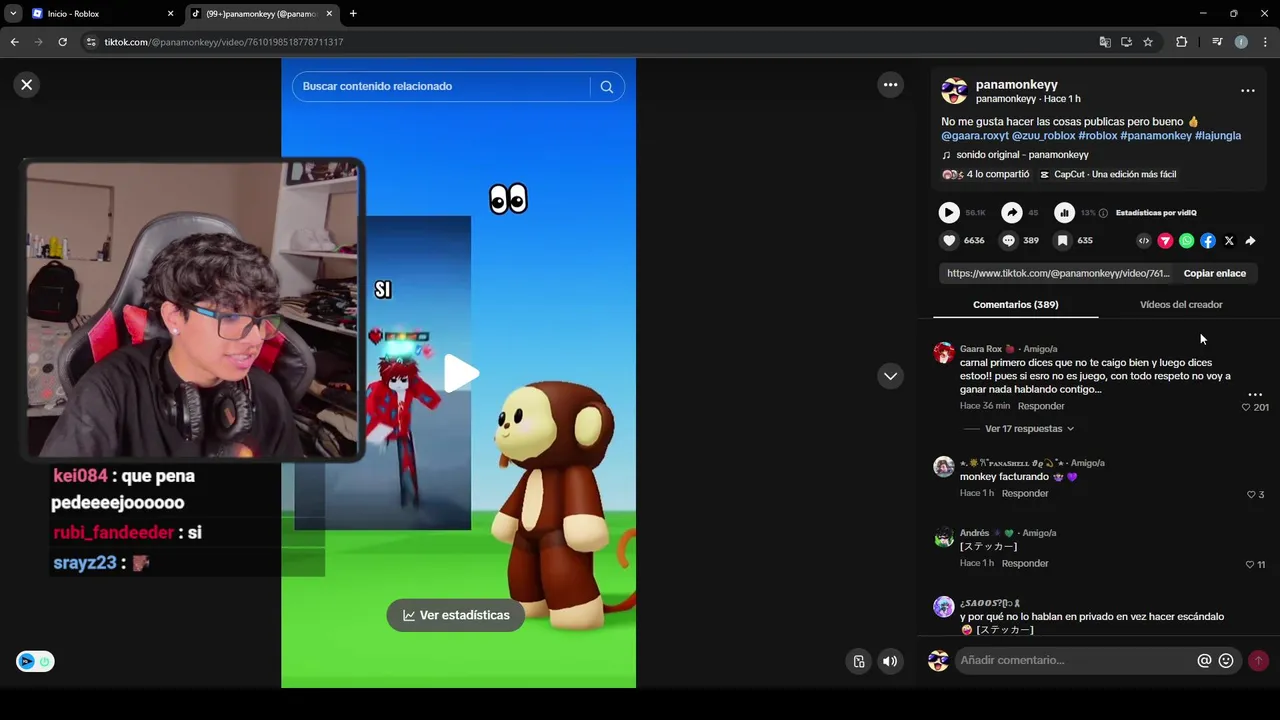Open the tab search dropdown
Screen dimensions: 1280x720
[x=13, y=14]
